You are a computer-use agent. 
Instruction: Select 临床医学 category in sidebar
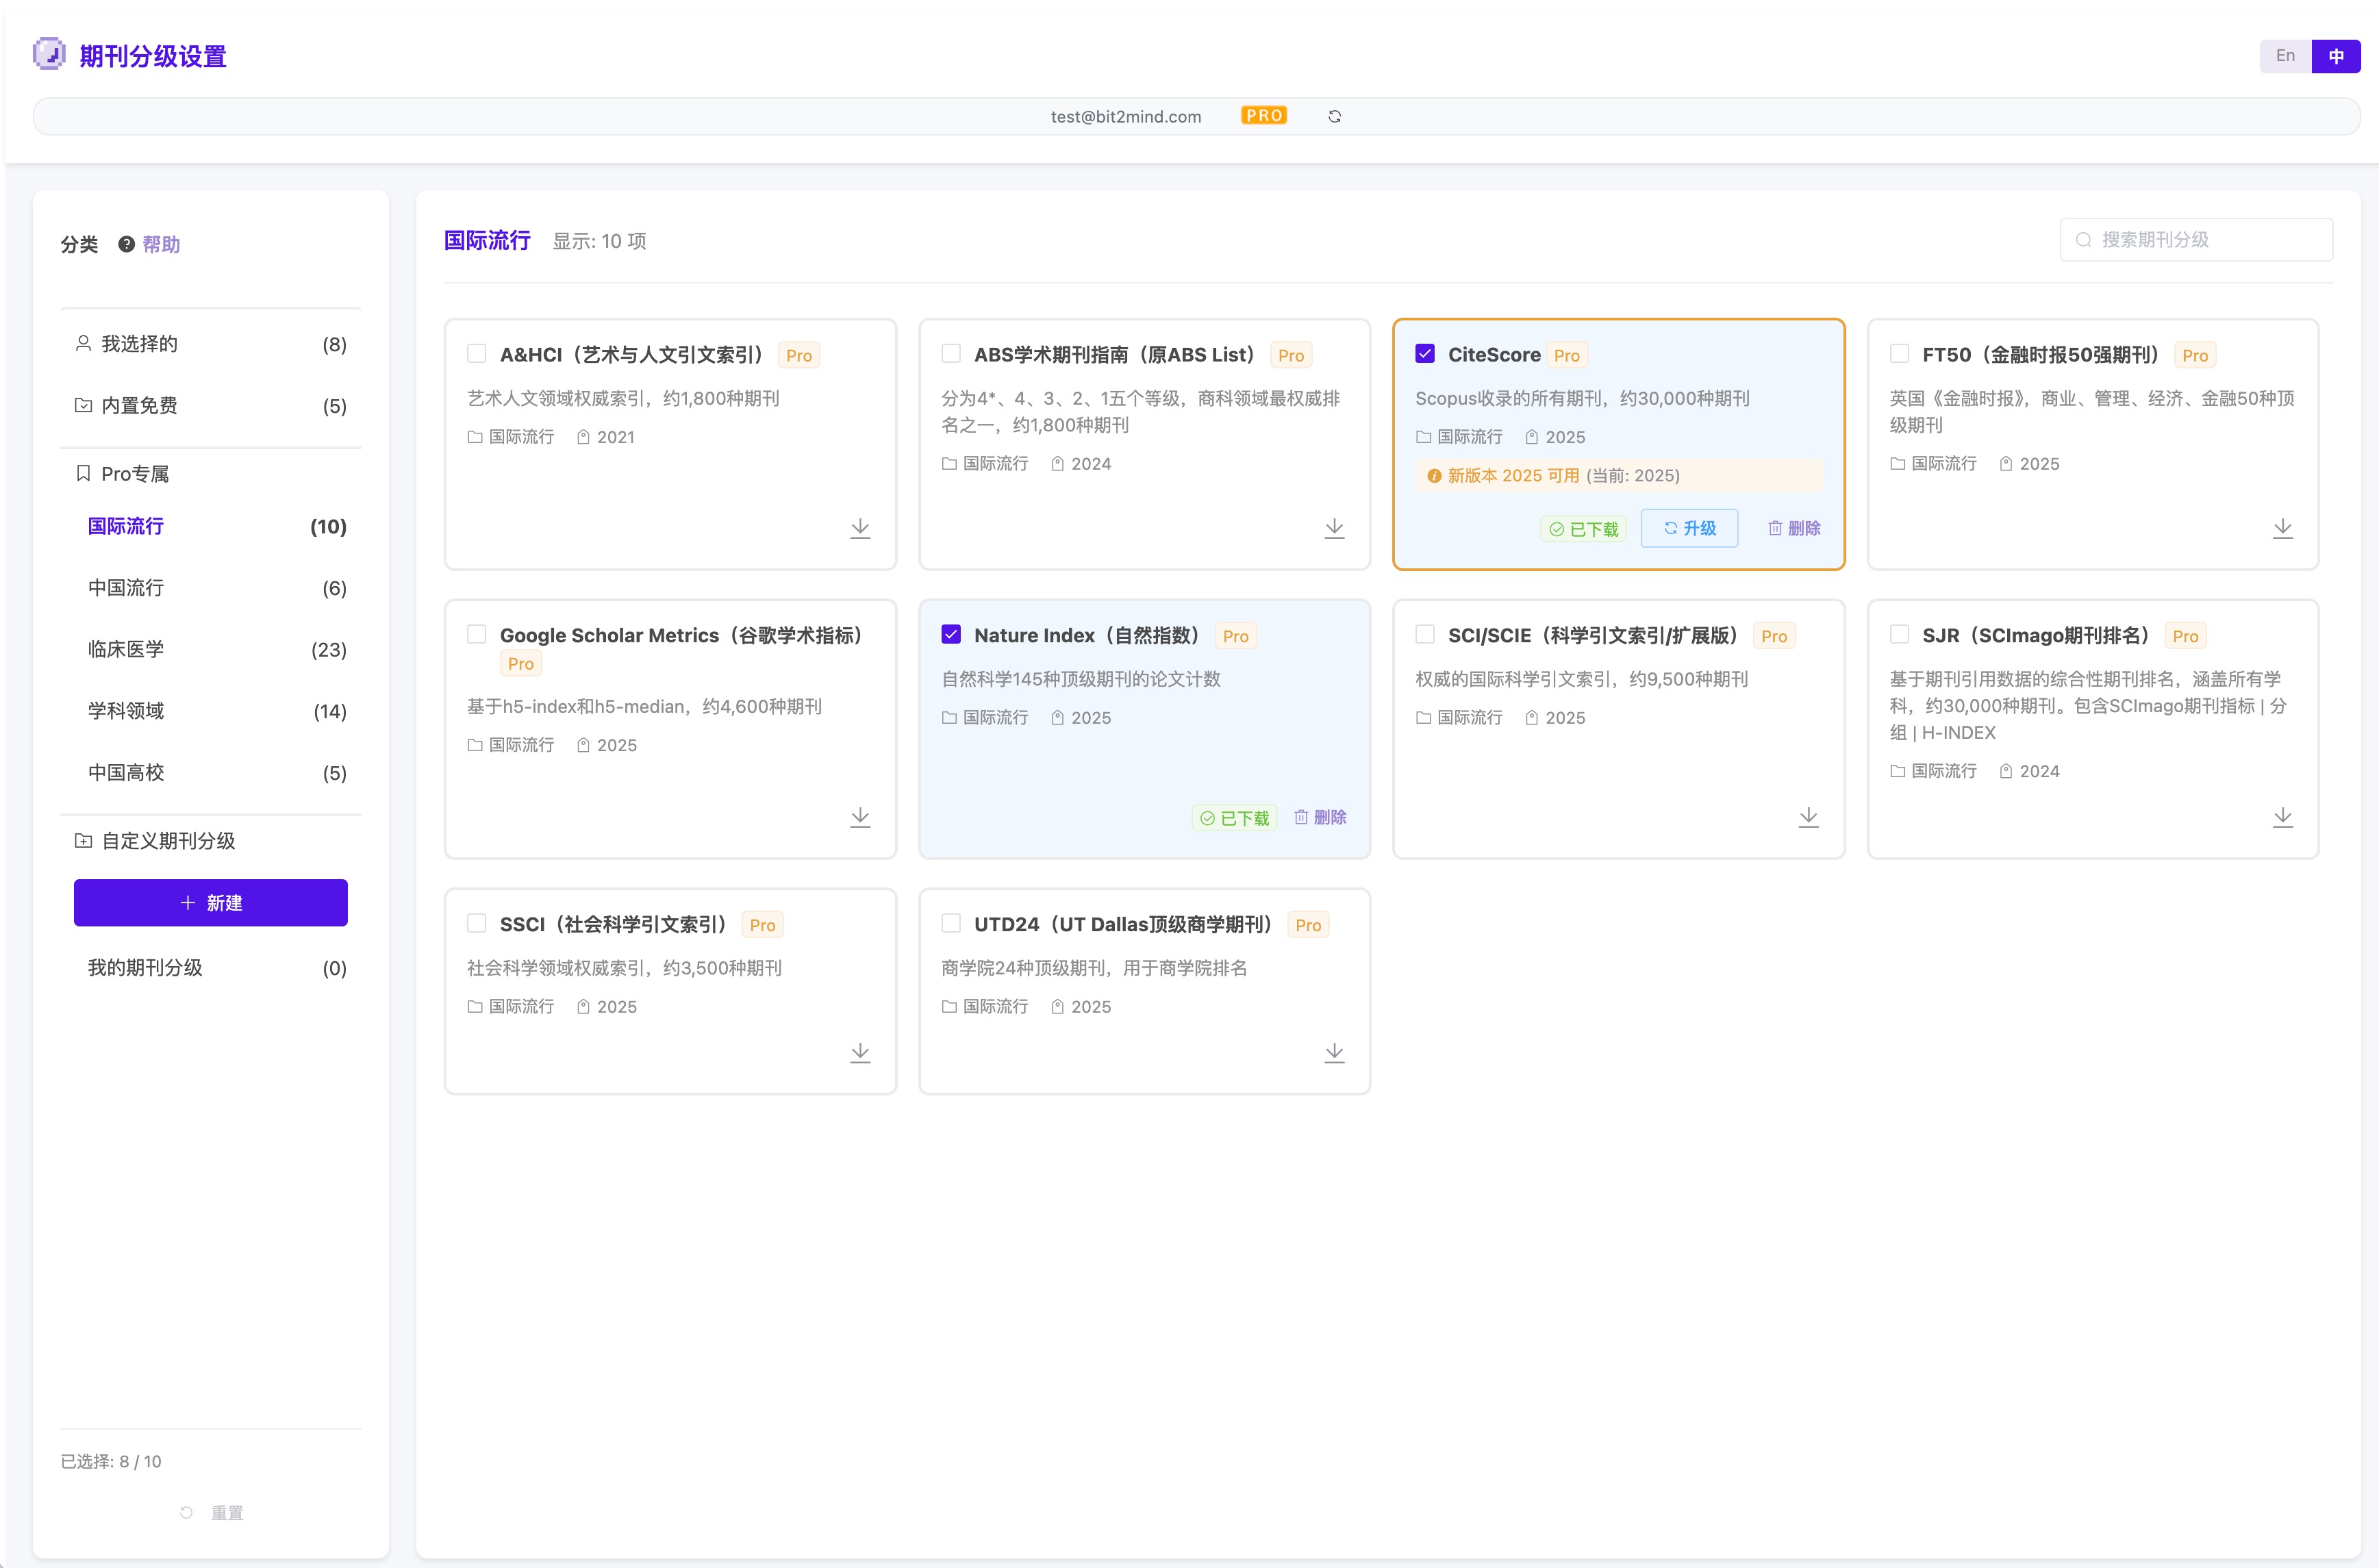click(126, 649)
